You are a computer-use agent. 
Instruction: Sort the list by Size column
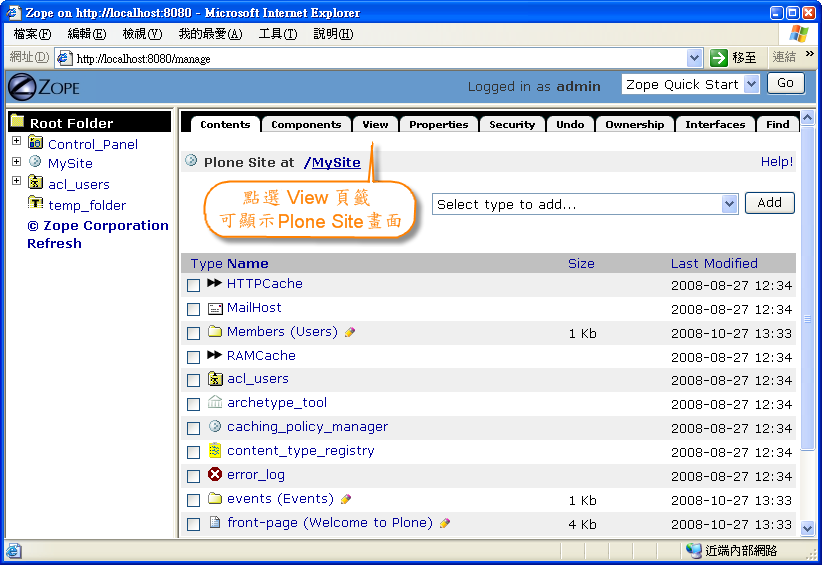tap(581, 264)
